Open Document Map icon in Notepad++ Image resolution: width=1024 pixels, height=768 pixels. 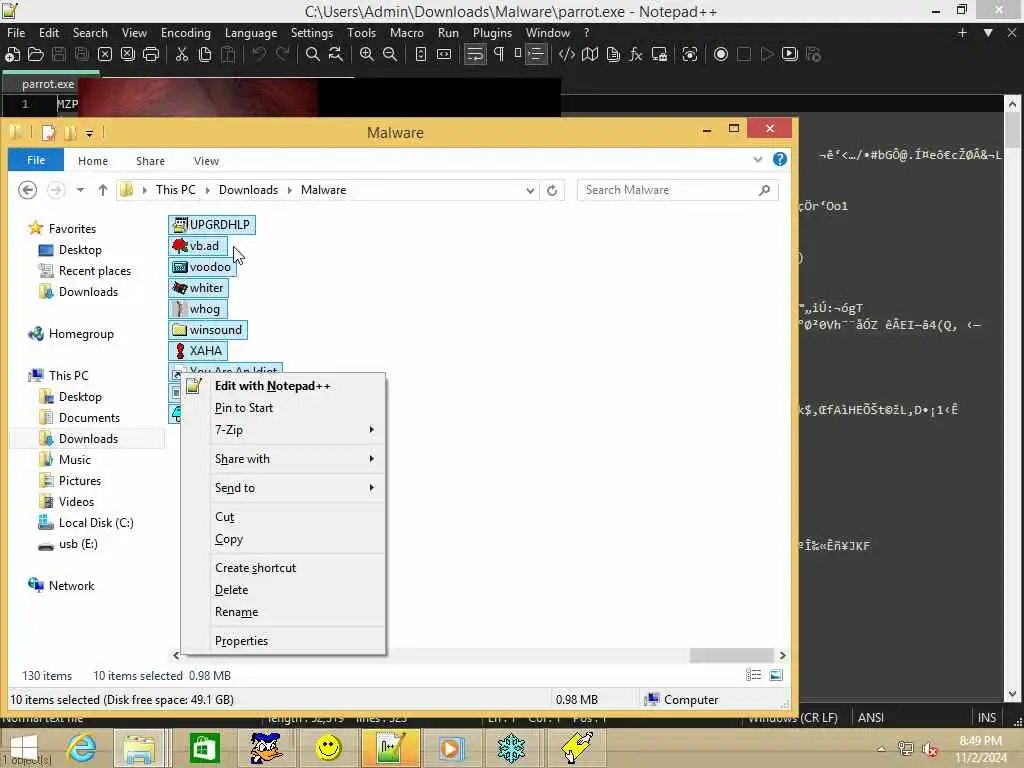pyautogui.click(x=590, y=55)
